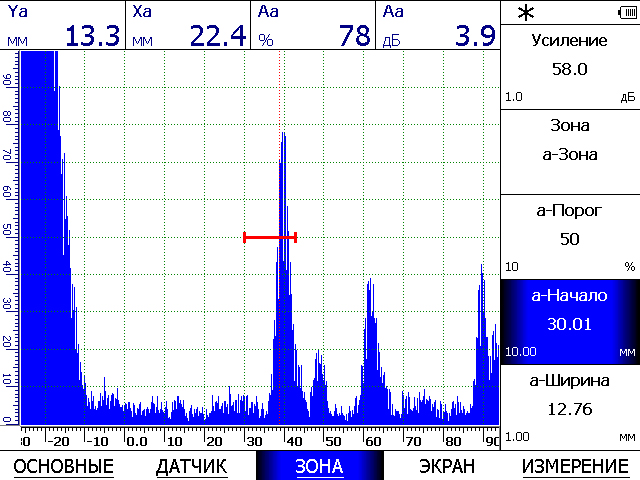640x480 pixels.
Task: Click the red dotted cursor line marker
Action: (x=280, y=238)
